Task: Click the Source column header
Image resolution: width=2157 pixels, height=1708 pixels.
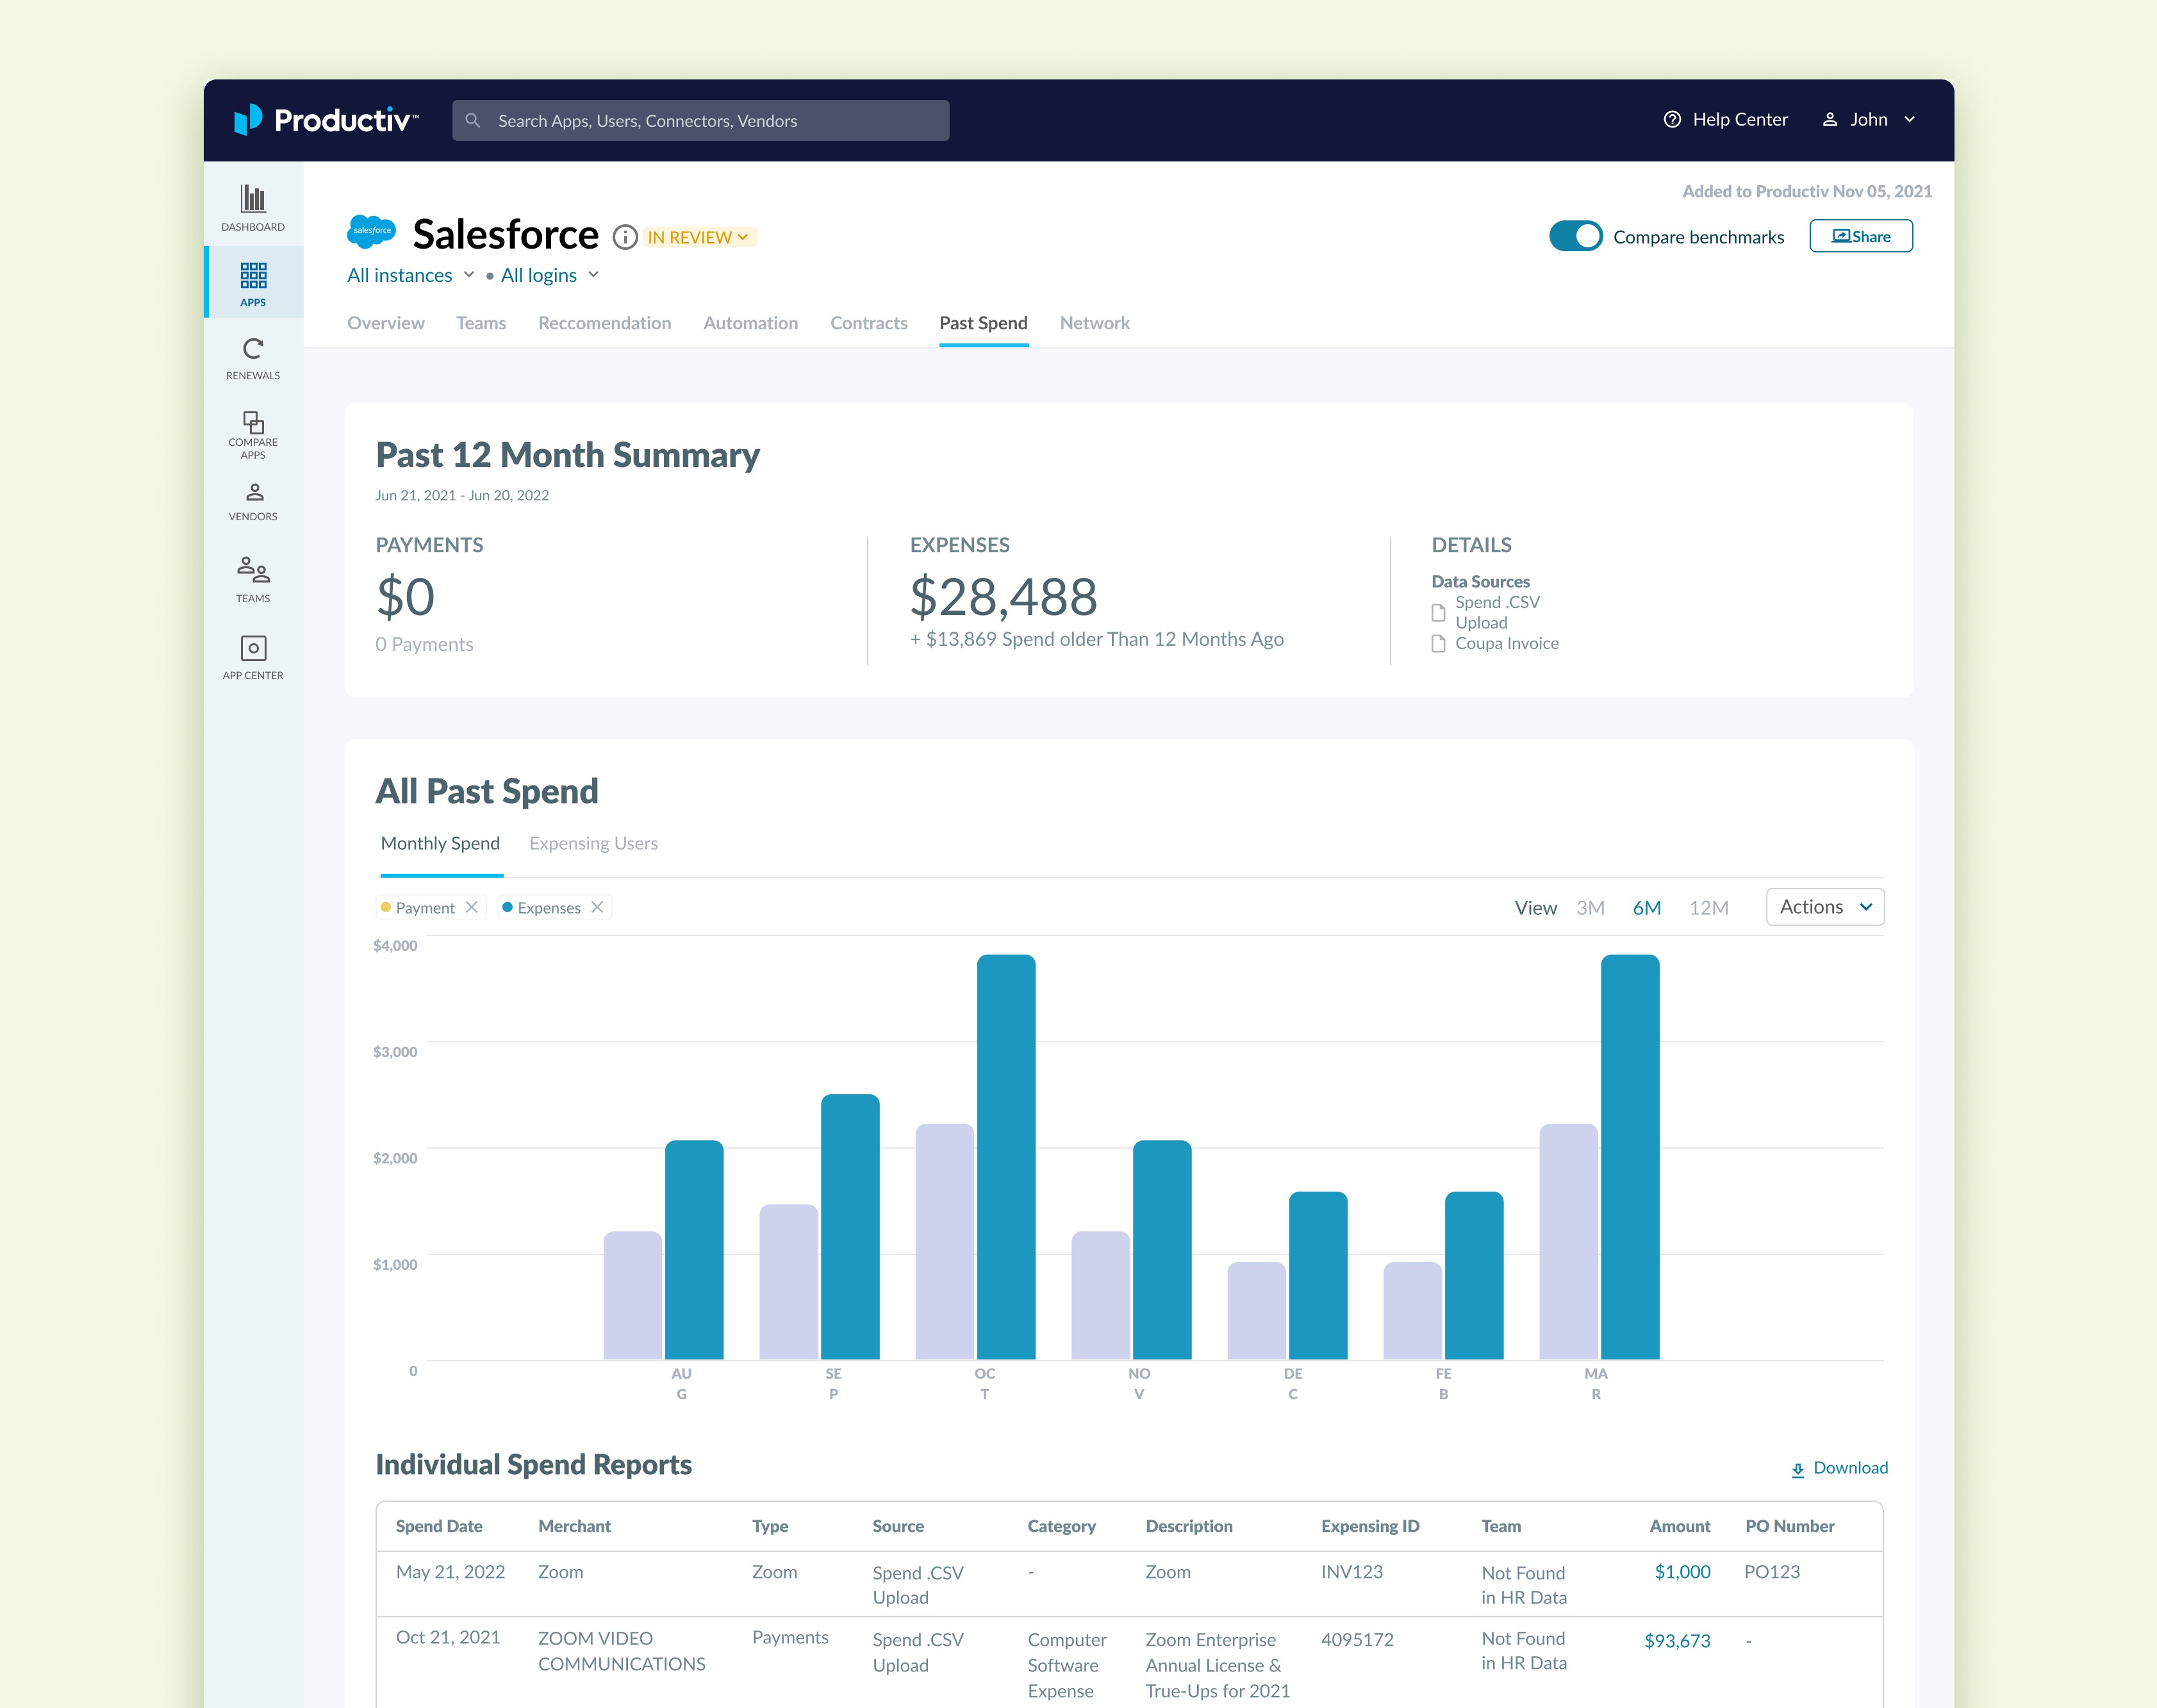Action: point(898,1526)
